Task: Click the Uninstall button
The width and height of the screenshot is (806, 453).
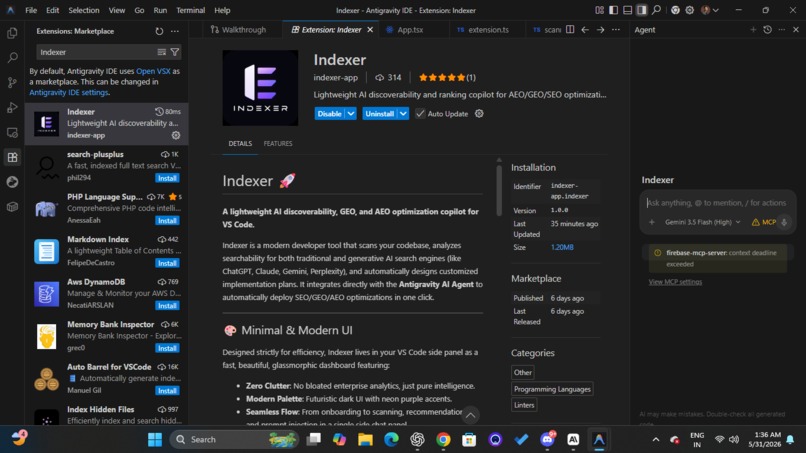Action: tap(380, 114)
